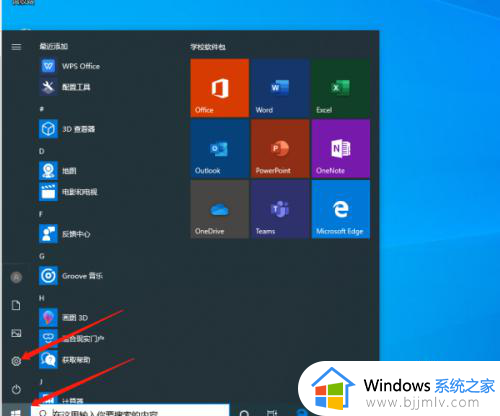Click the 最近添加 section heading

(x=54, y=46)
